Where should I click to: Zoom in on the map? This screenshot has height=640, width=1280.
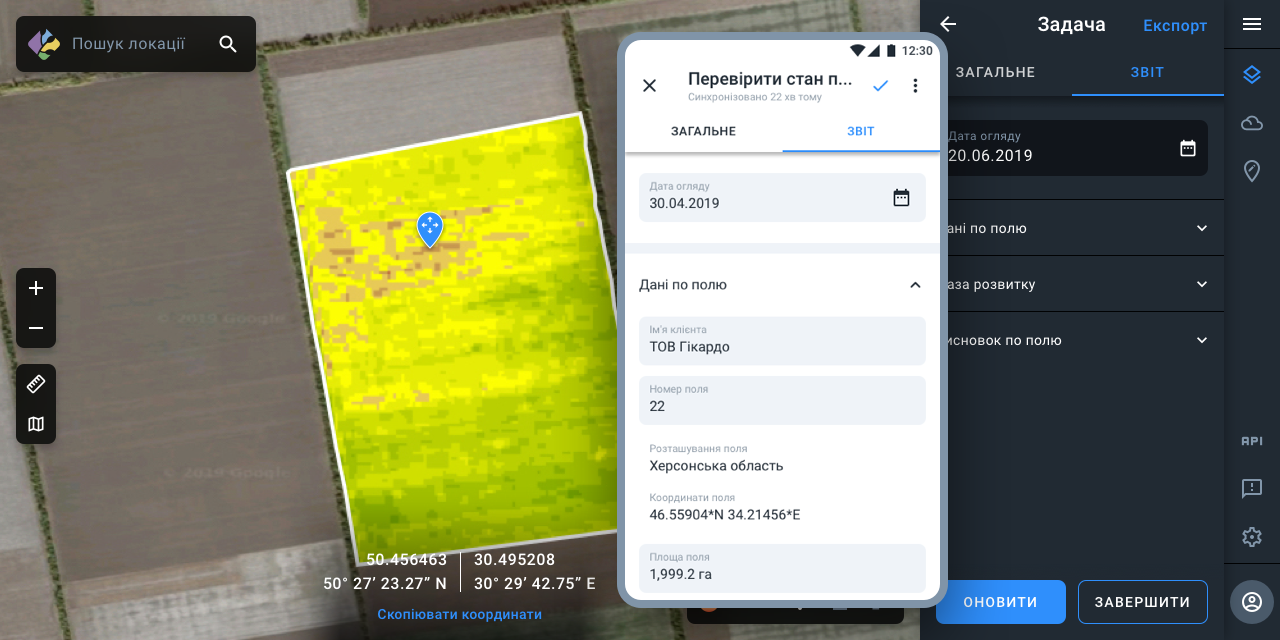click(36, 288)
